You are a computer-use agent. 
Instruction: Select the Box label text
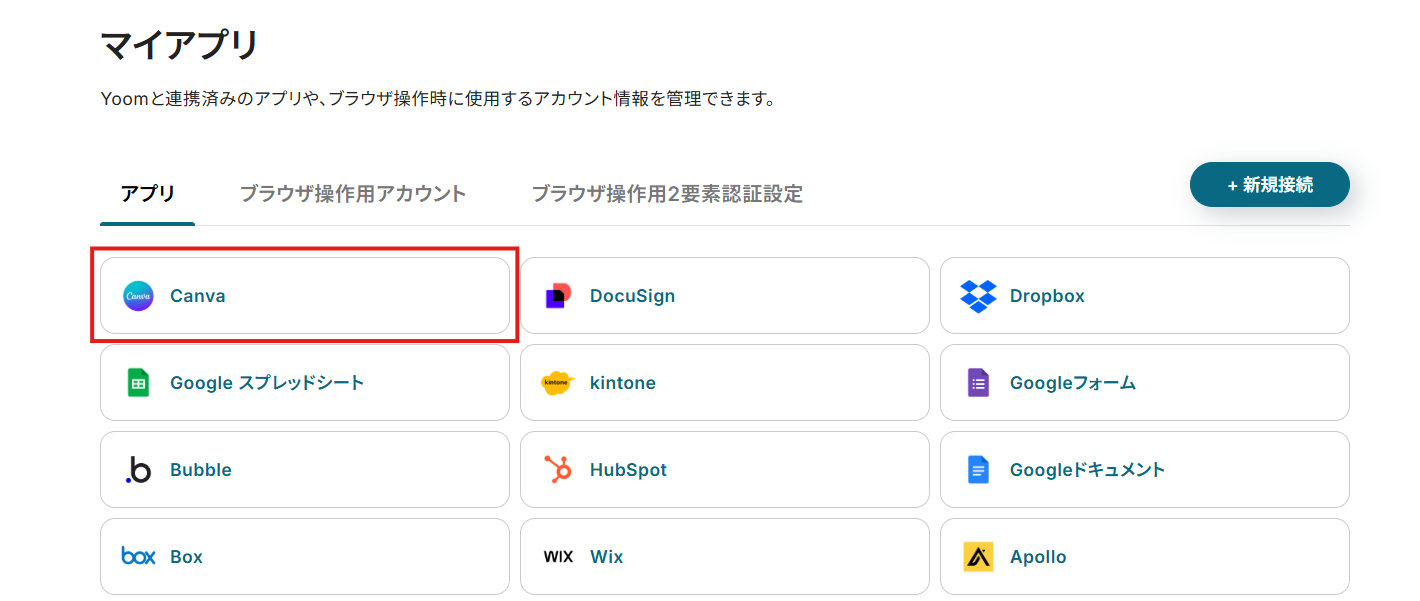(186, 557)
